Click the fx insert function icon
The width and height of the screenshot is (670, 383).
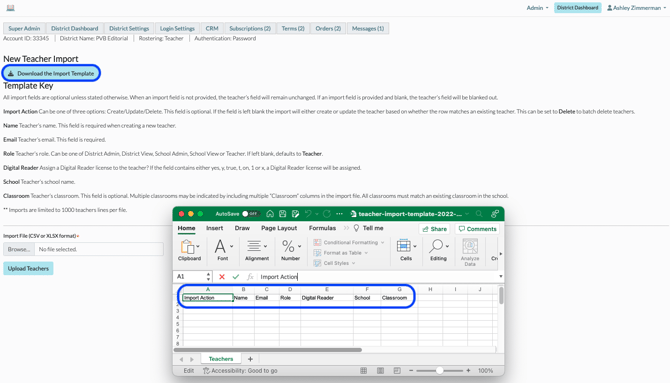pyautogui.click(x=250, y=277)
